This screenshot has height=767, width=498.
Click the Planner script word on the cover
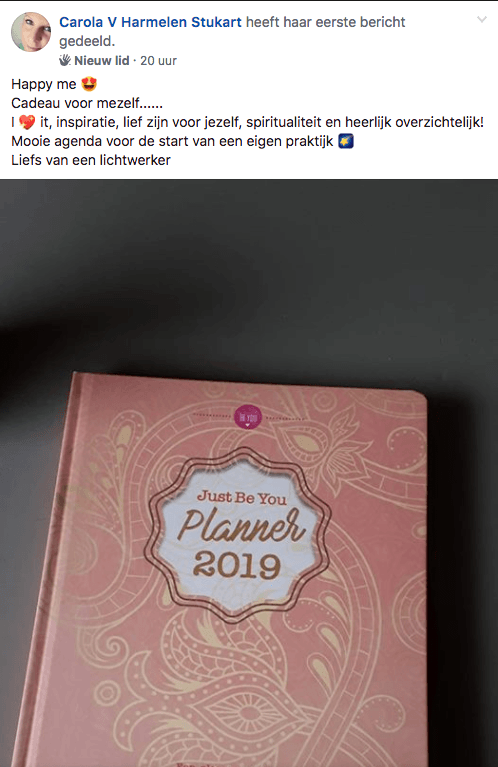tap(242, 525)
